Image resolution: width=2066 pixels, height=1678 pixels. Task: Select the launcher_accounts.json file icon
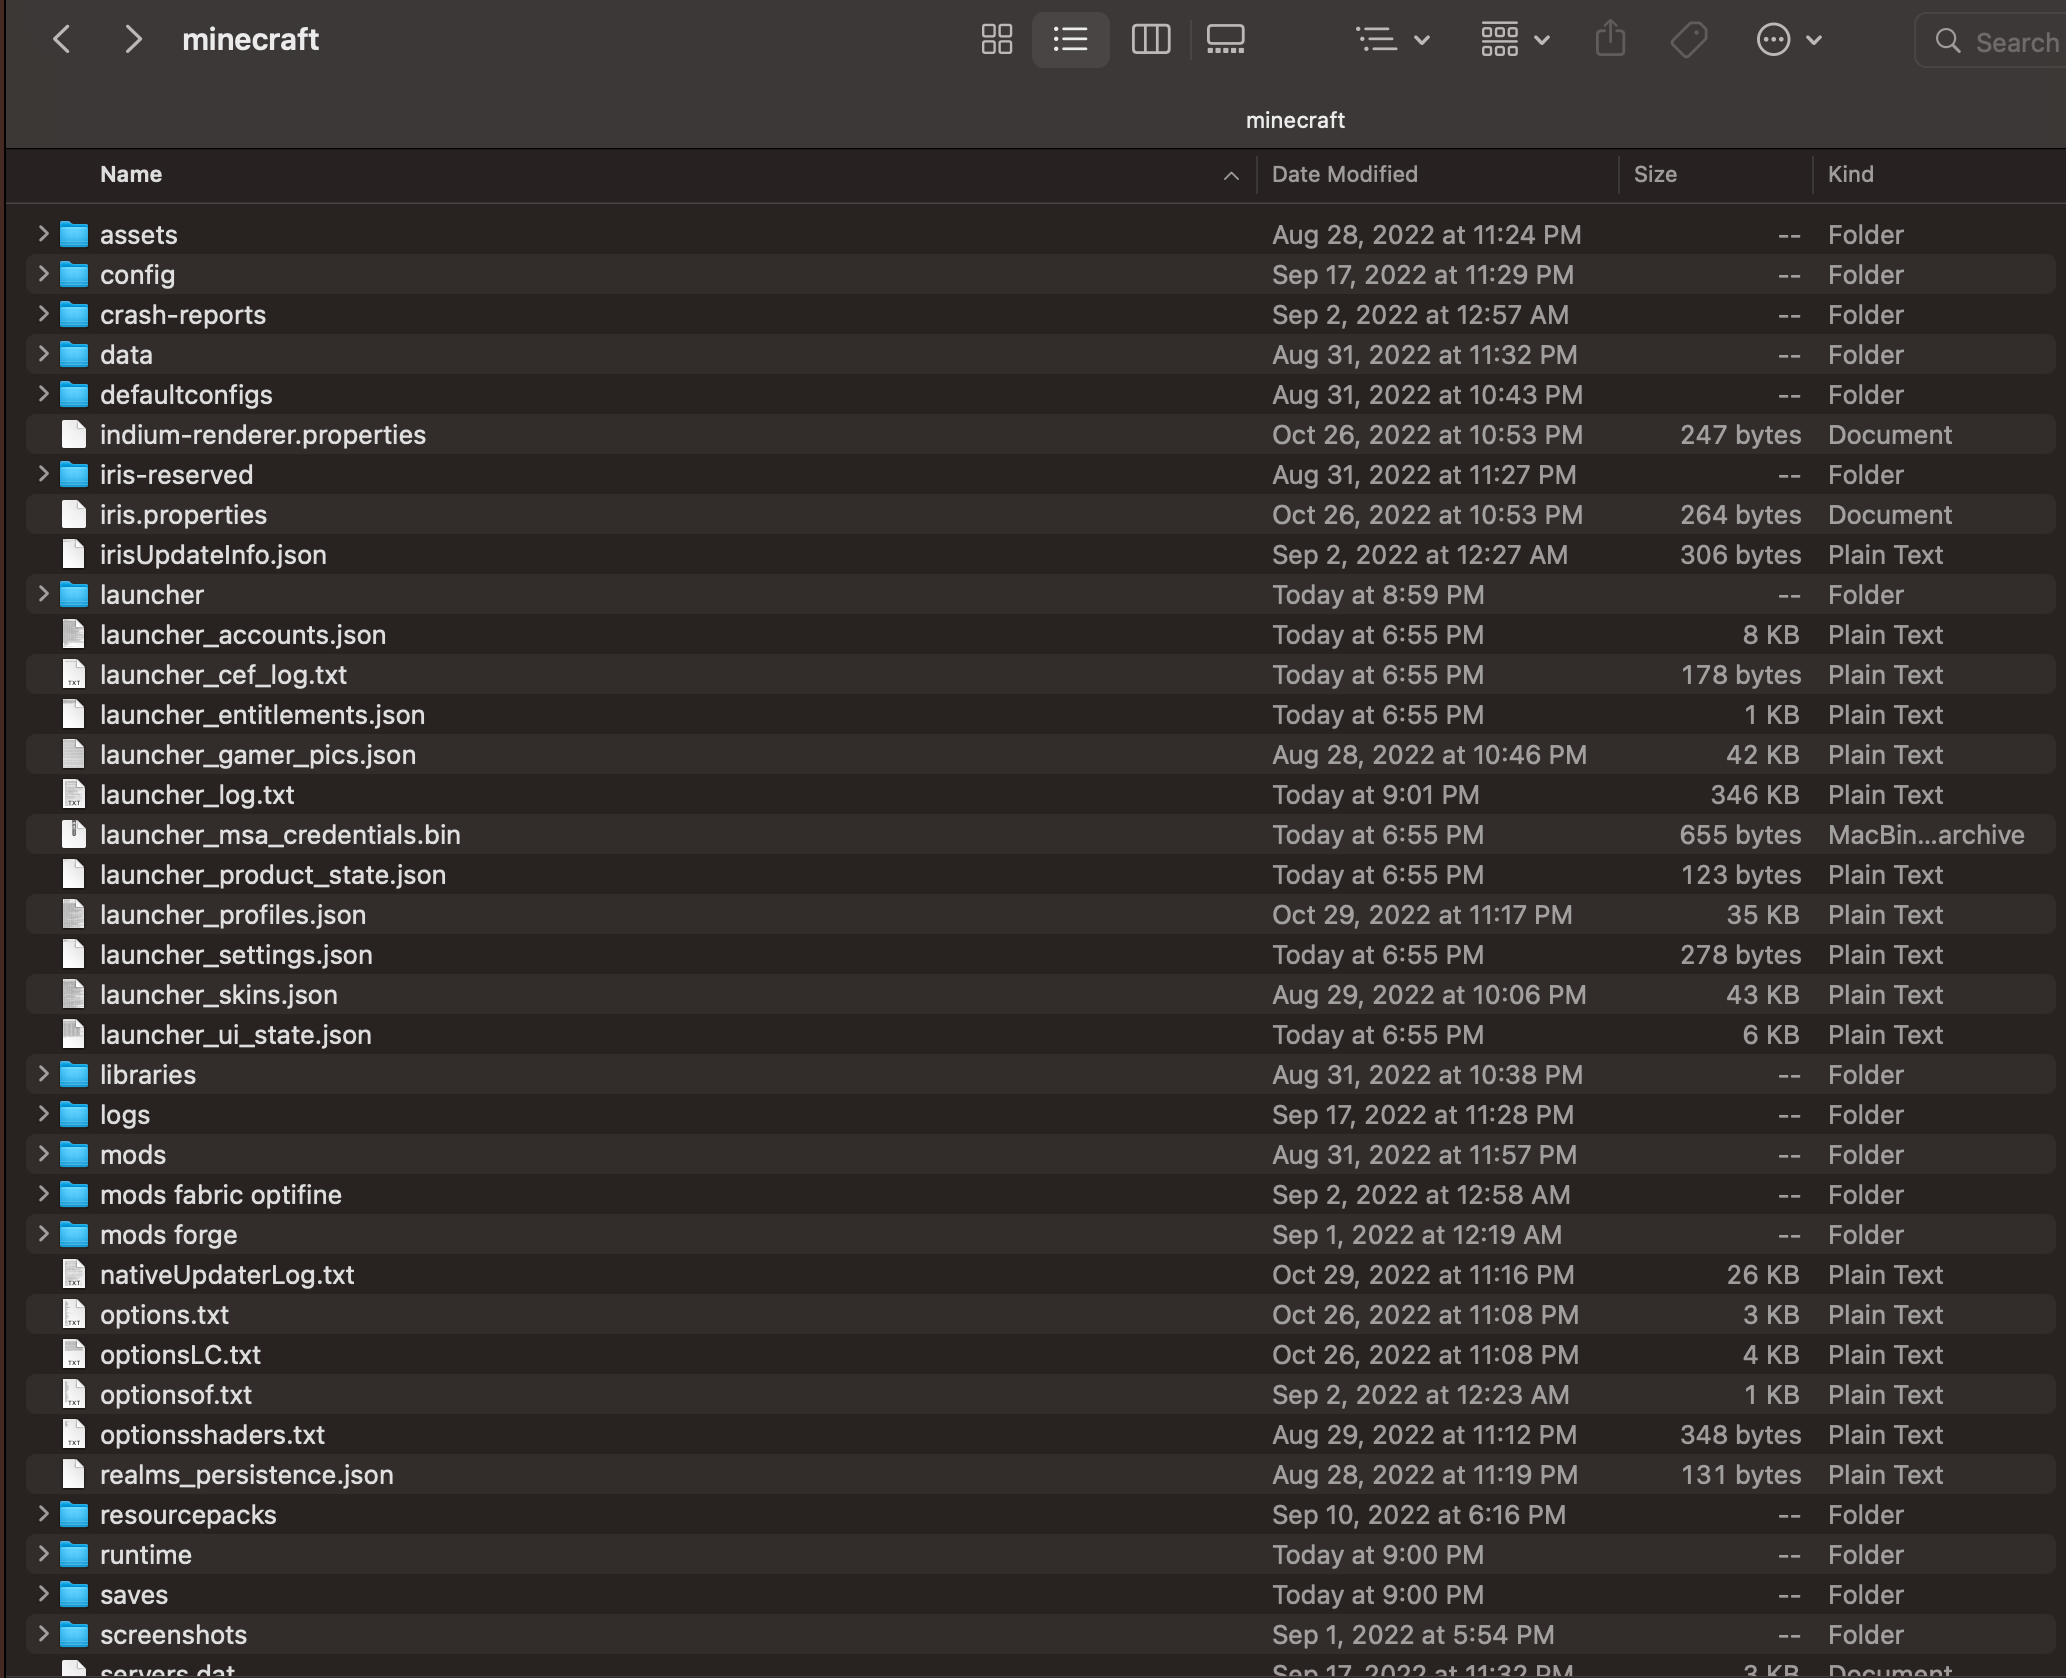tap(74, 635)
